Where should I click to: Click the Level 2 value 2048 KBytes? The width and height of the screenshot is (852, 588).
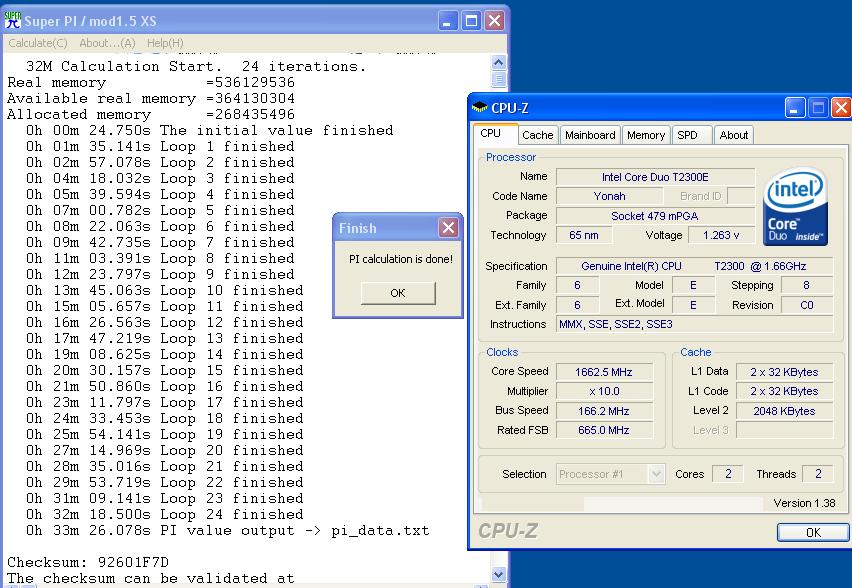coord(784,411)
